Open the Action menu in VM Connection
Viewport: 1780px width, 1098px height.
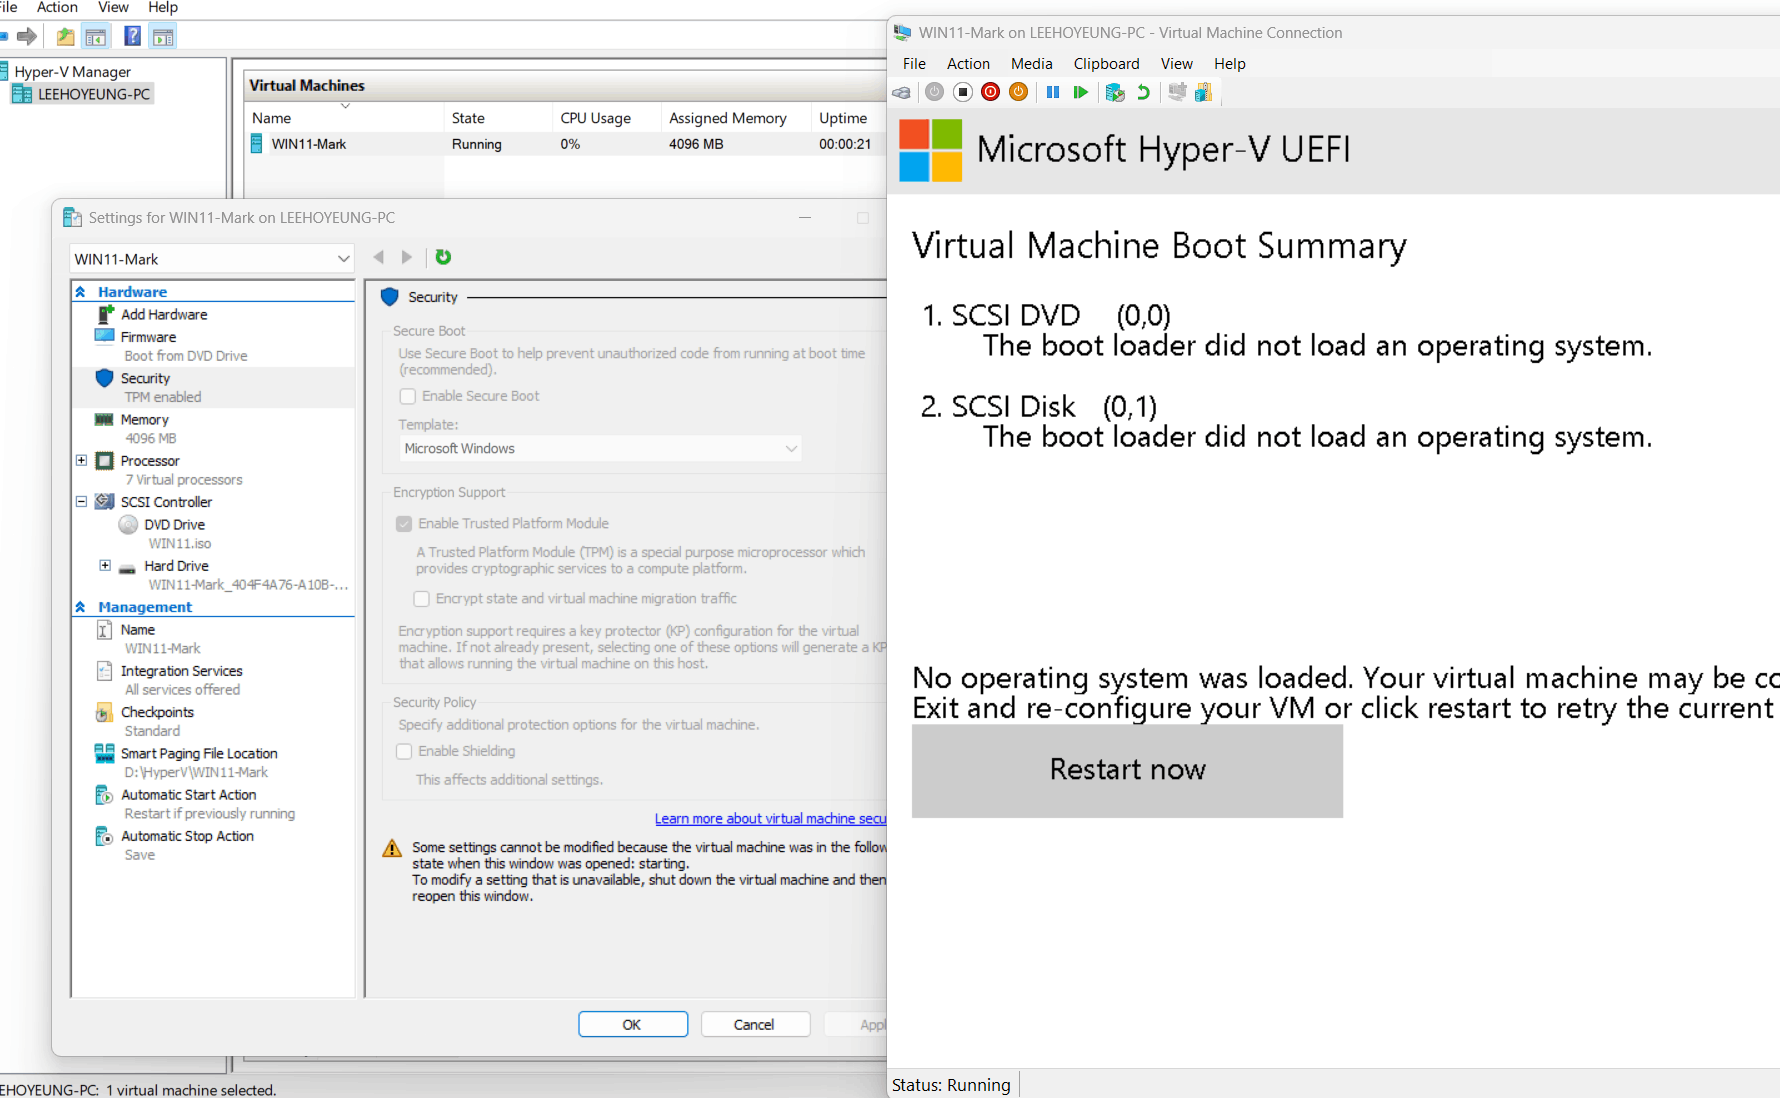(968, 63)
